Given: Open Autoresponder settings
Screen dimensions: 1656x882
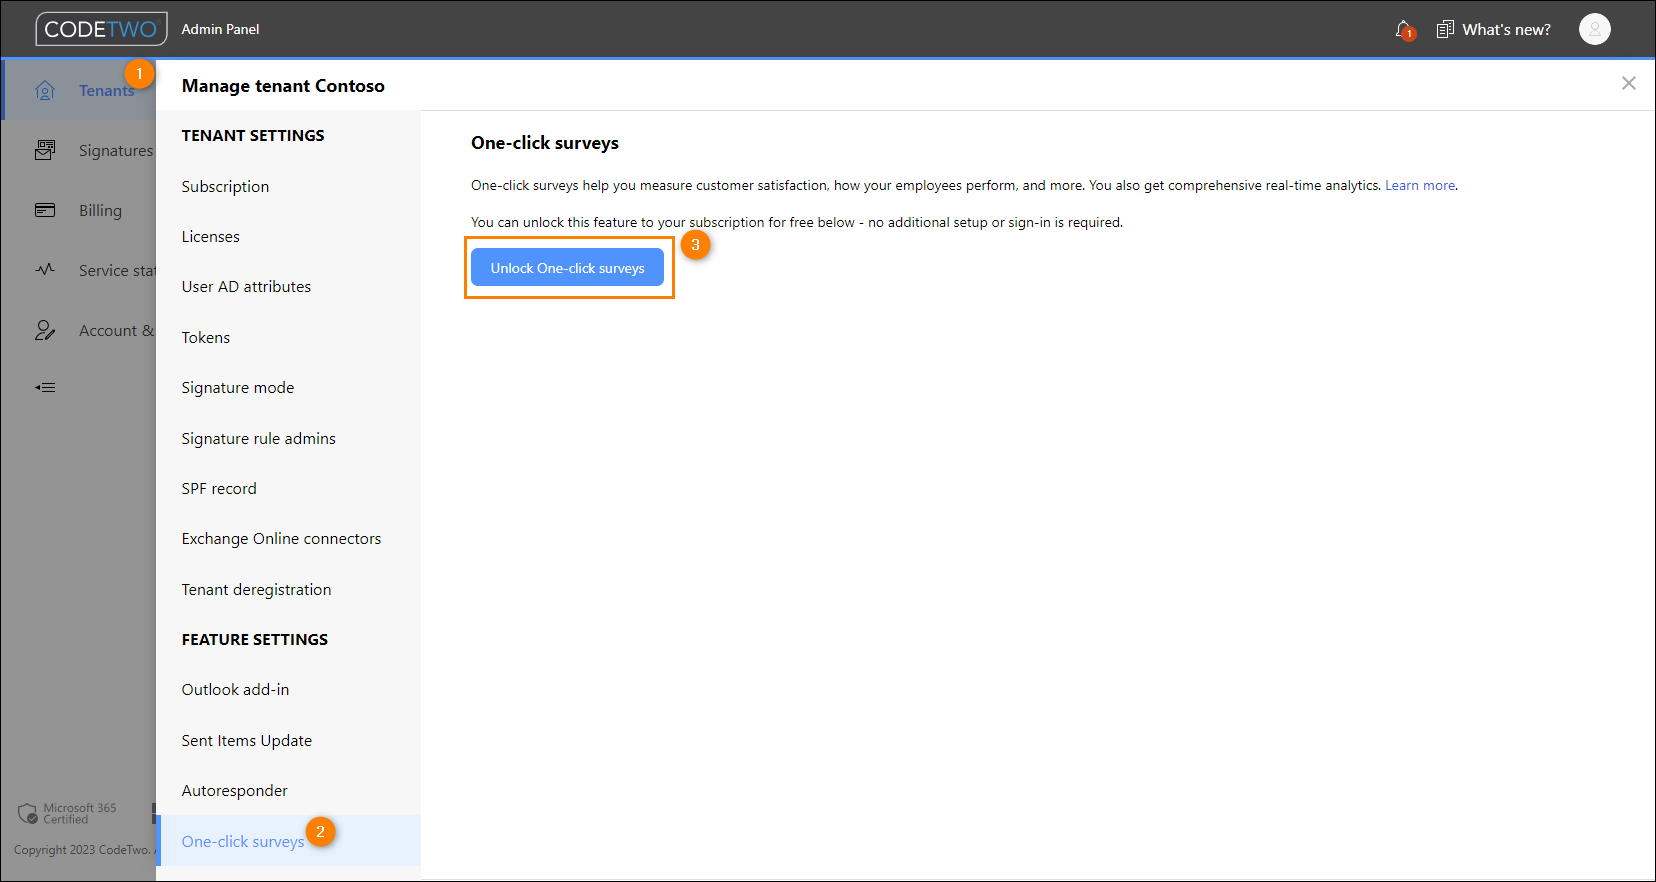Looking at the screenshot, I should click(x=234, y=790).
